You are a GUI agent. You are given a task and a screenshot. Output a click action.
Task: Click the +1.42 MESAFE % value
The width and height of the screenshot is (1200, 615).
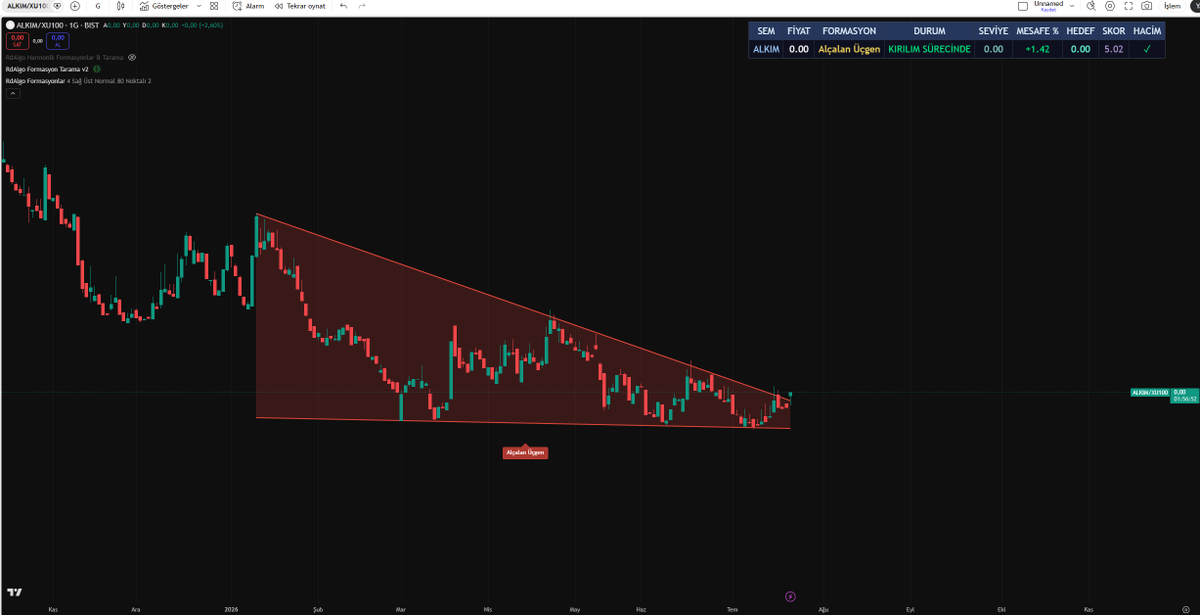[1037, 48]
